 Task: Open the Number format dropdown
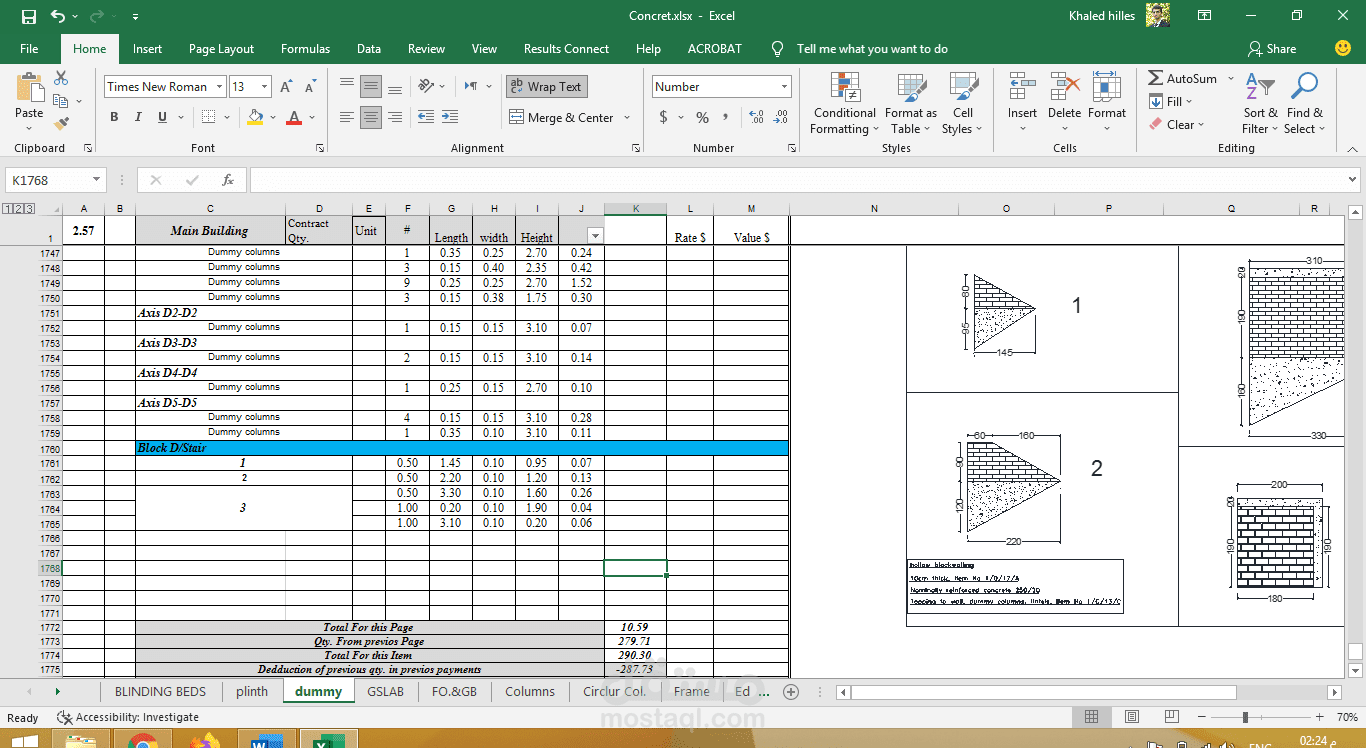coord(784,87)
